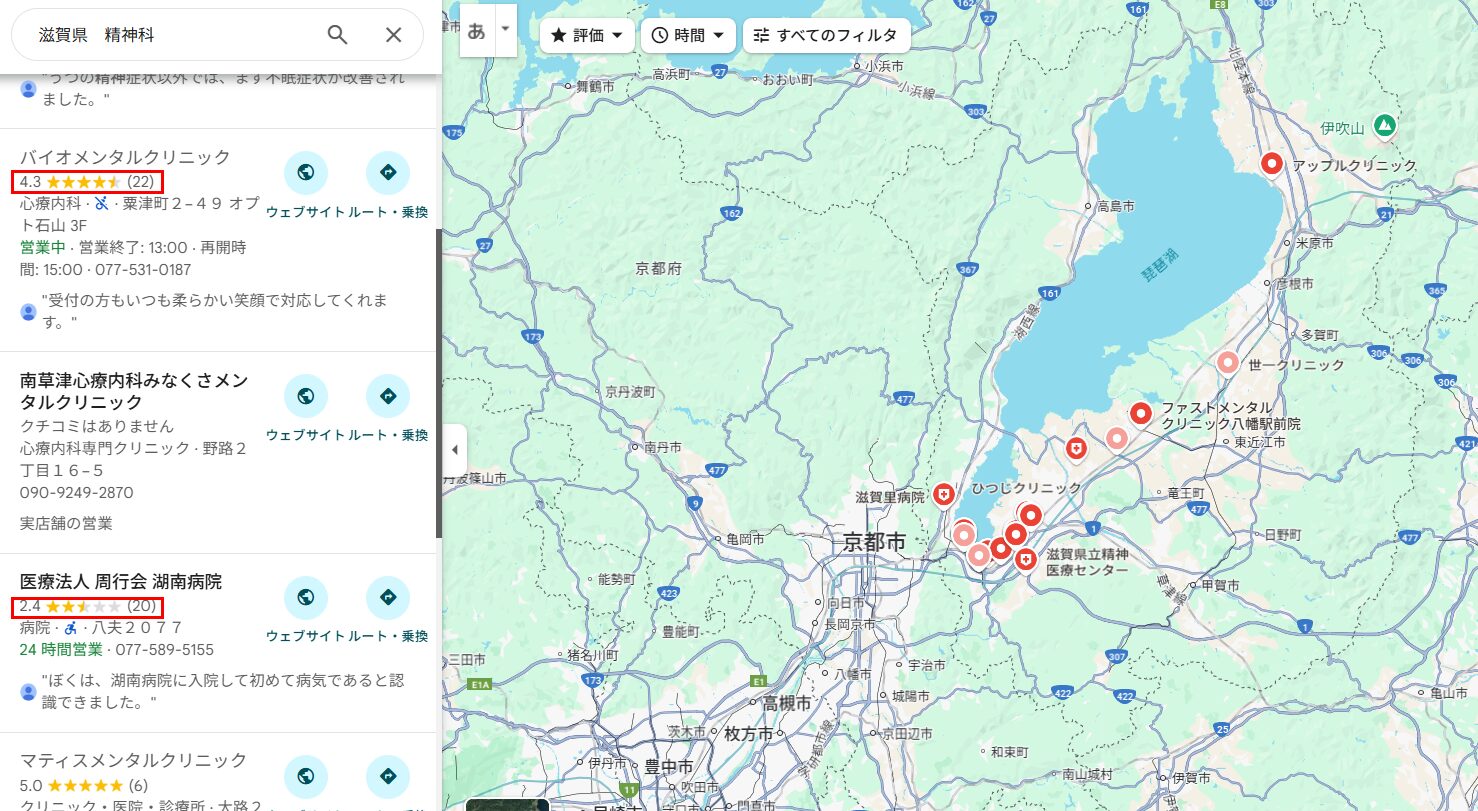
Task: Click the 甲賀市 label on the map
Action: click(1220, 584)
